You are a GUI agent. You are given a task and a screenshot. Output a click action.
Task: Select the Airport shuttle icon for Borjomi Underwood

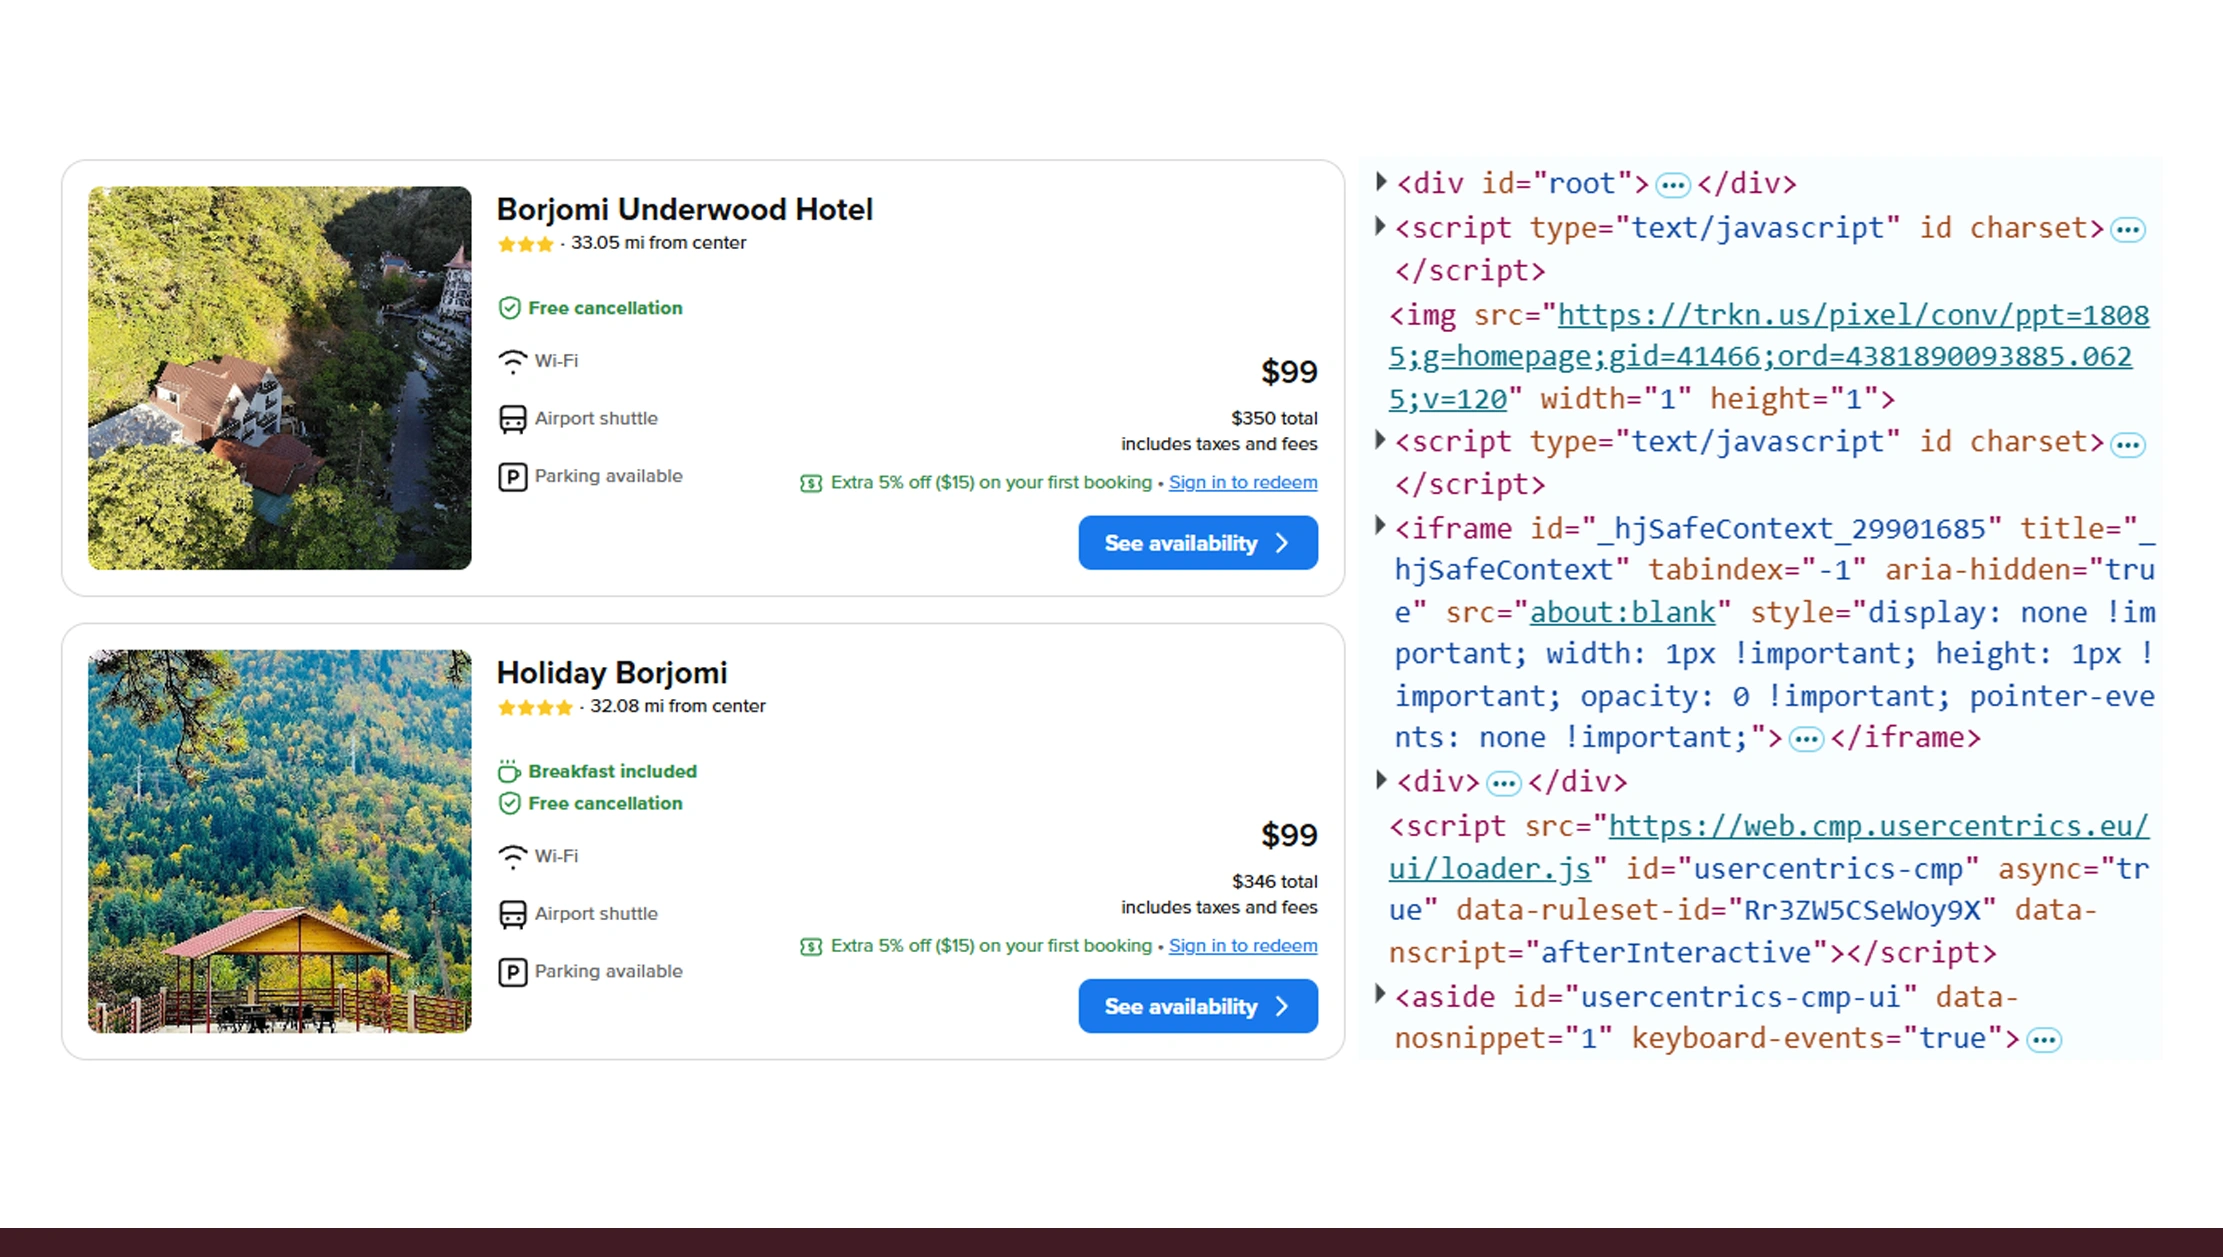point(513,419)
